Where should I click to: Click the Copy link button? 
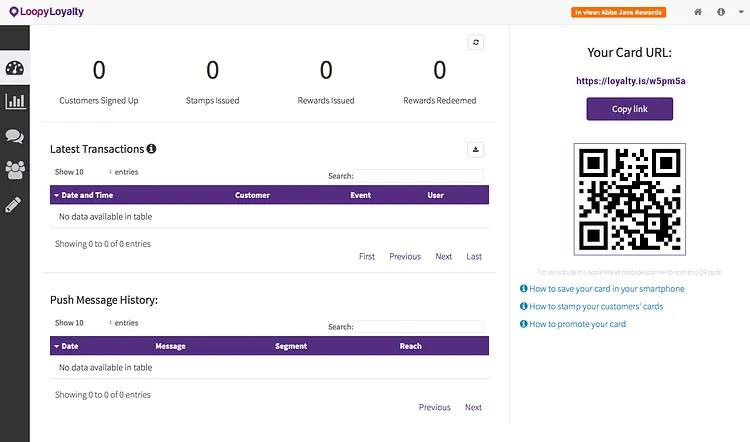629,109
